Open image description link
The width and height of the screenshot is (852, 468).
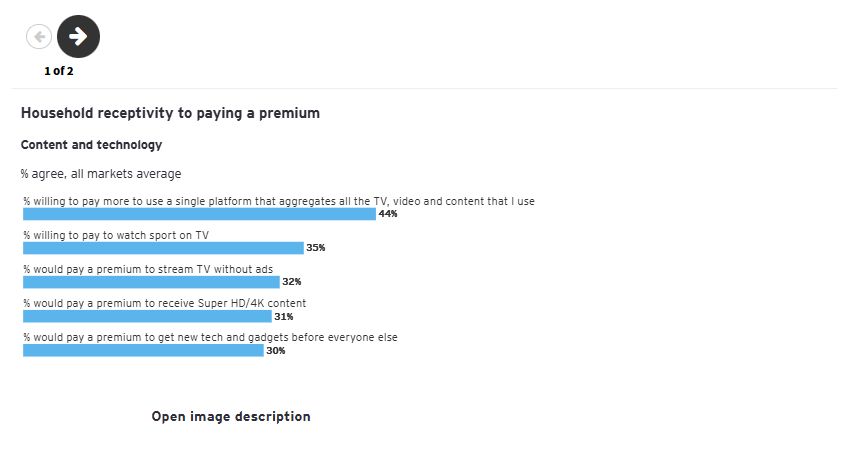click(x=231, y=416)
